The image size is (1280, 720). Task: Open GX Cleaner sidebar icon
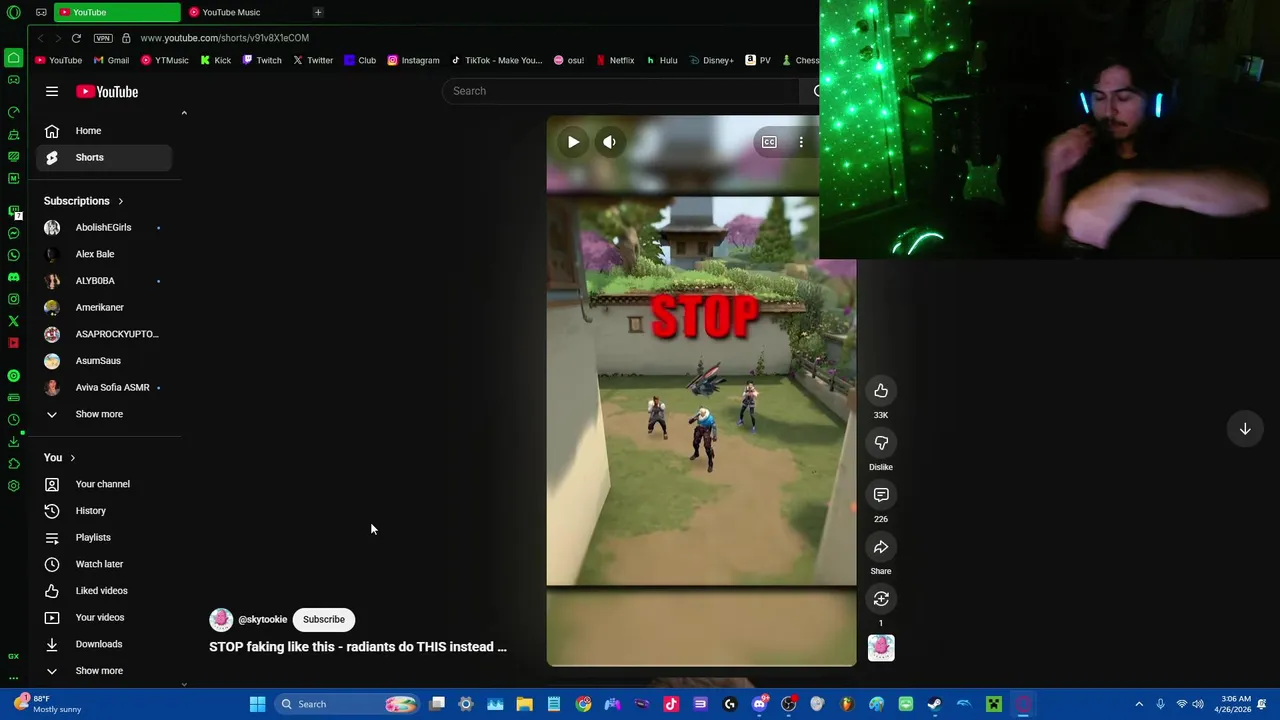(13, 134)
